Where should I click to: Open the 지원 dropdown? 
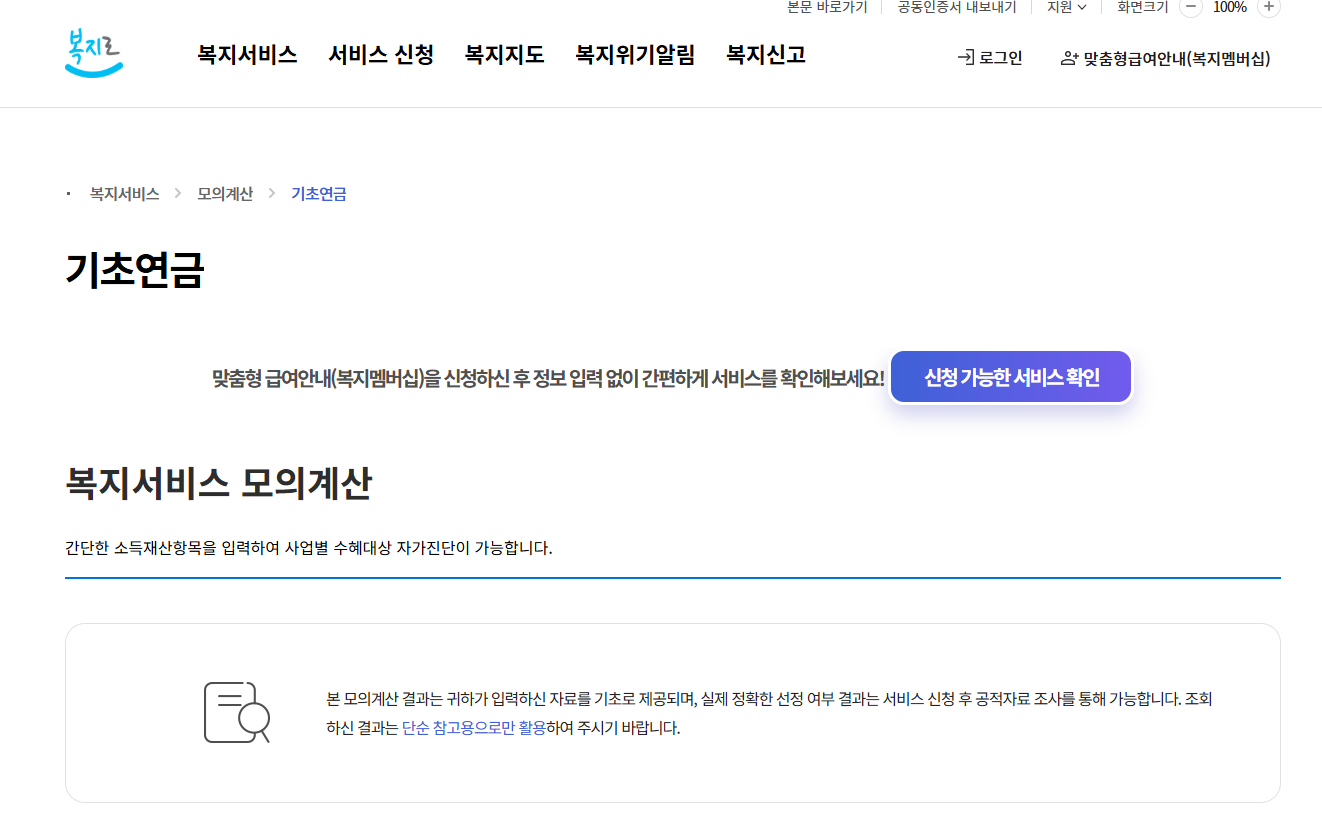(1066, 7)
